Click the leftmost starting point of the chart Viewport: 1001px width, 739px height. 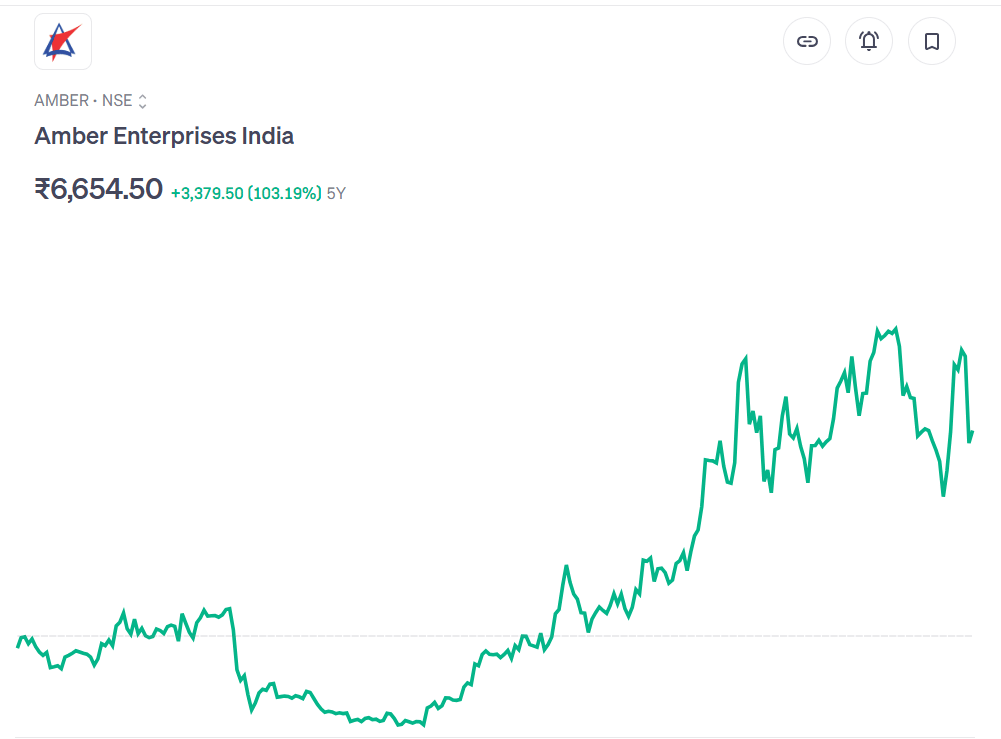point(18,647)
